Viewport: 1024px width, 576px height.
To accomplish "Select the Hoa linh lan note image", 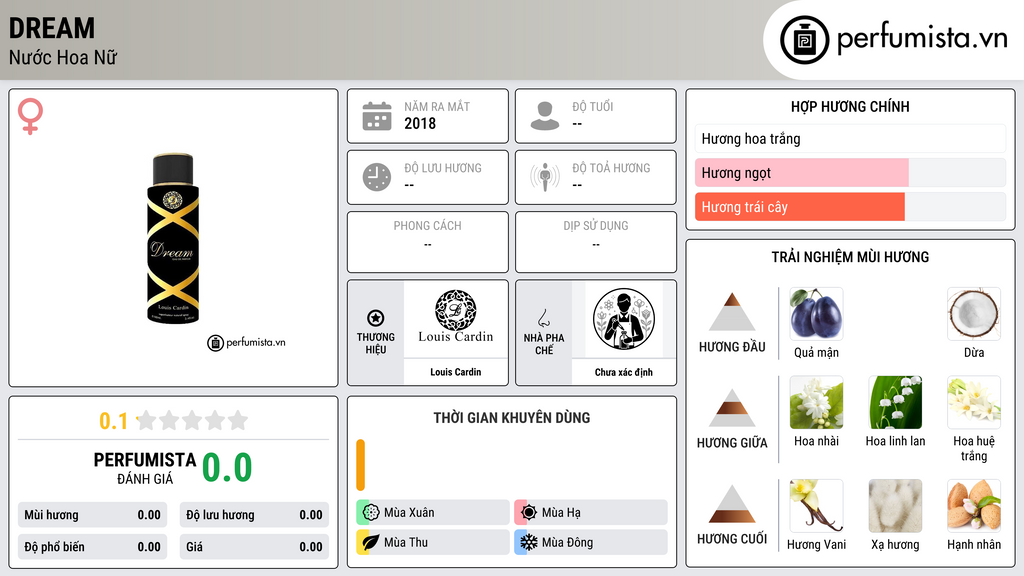I will 895,403.
